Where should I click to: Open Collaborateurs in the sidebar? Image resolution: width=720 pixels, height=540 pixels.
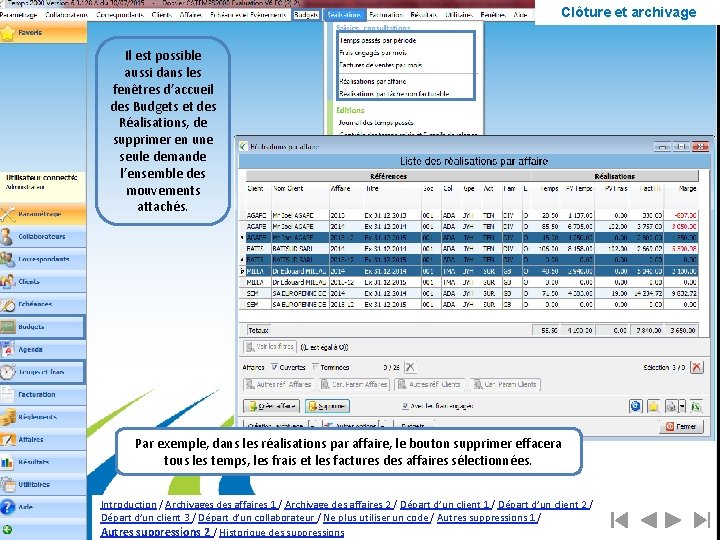click(x=43, y=236)
